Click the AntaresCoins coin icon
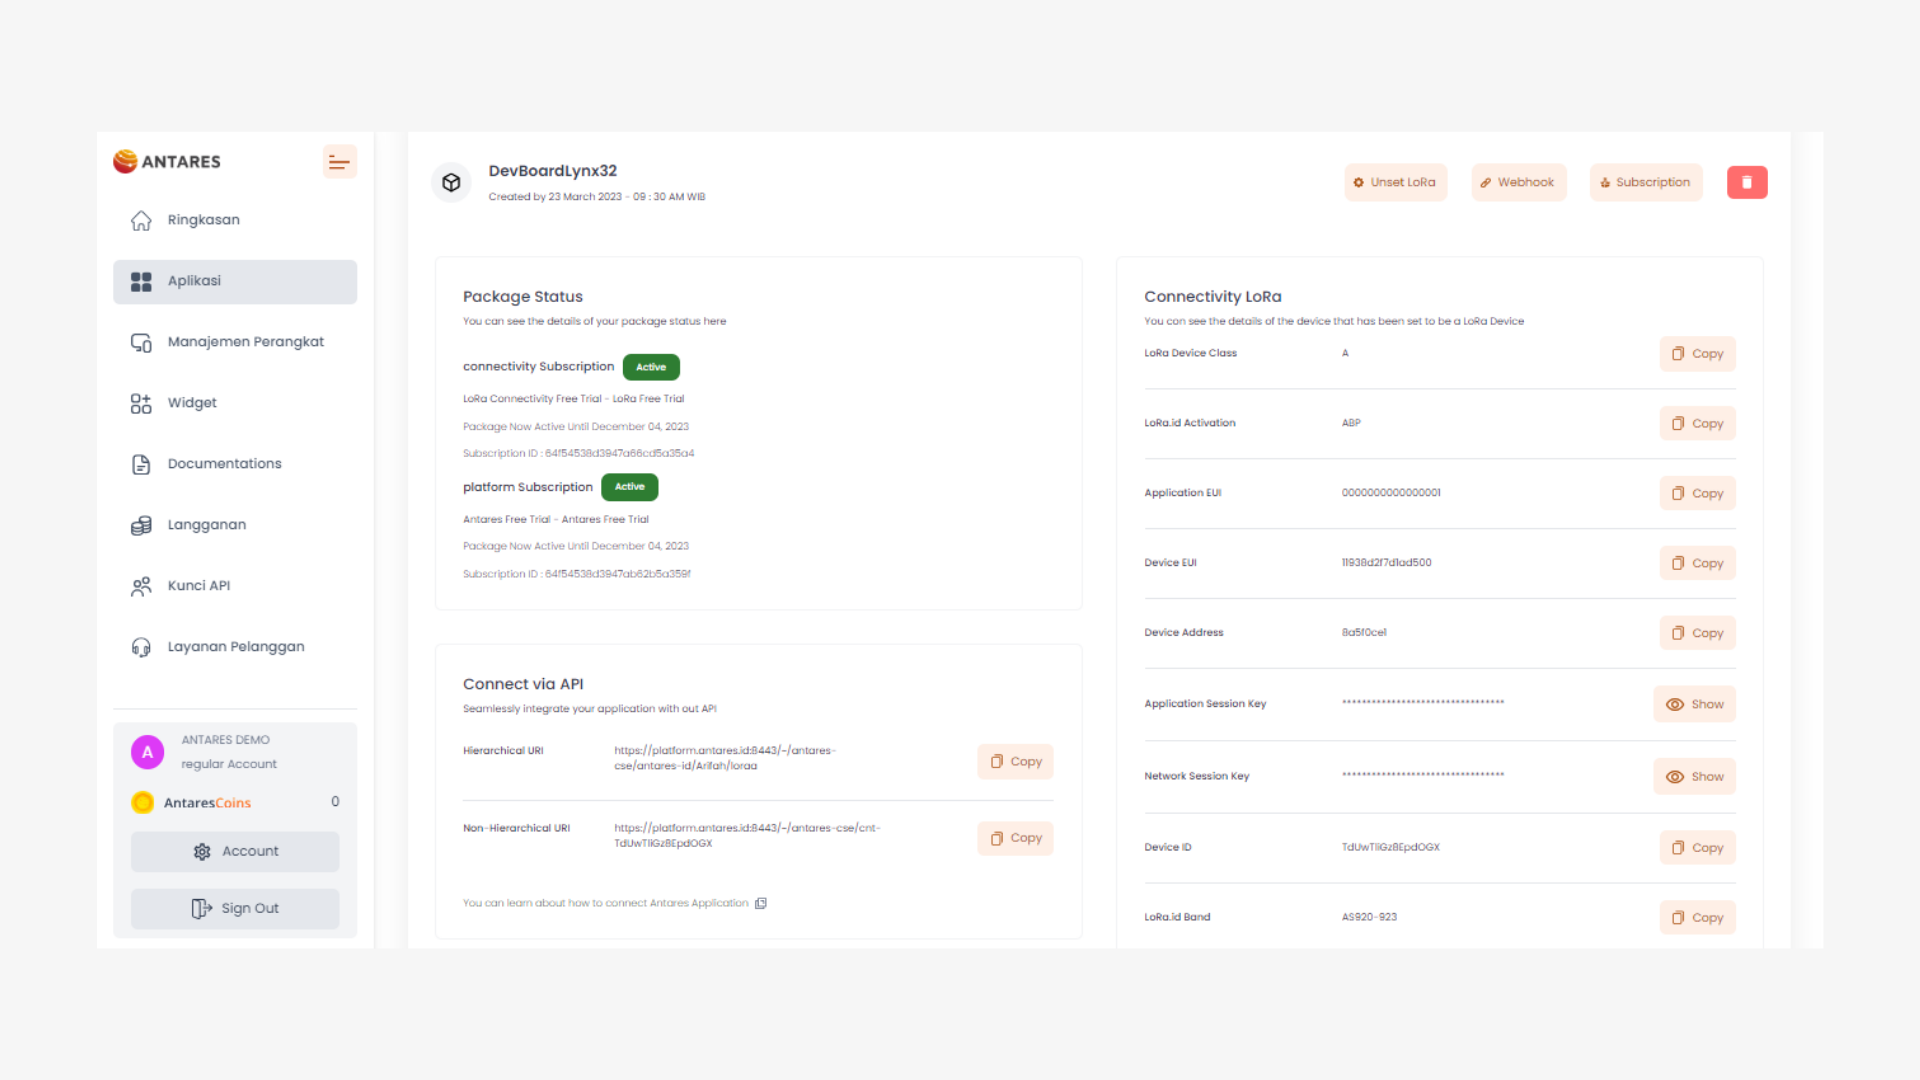This screenshot has height=1080, width=1920. 143,802
